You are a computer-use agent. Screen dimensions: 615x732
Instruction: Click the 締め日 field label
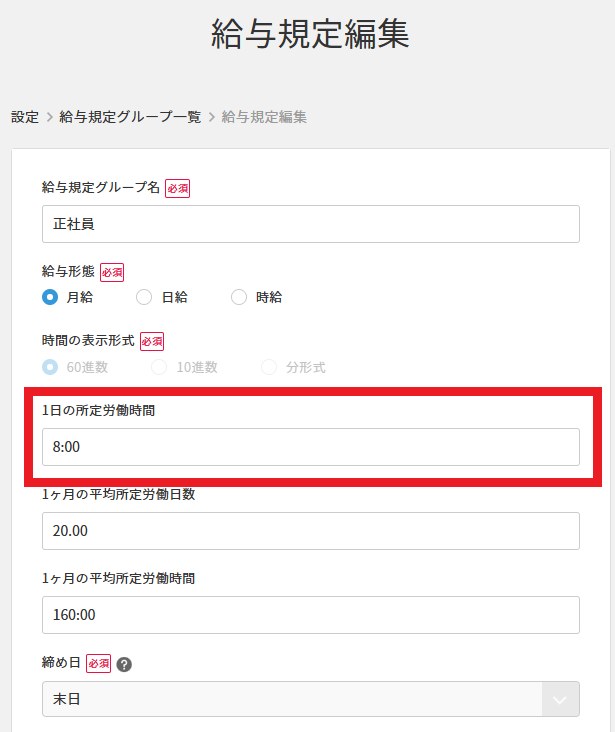coord(61,662)
